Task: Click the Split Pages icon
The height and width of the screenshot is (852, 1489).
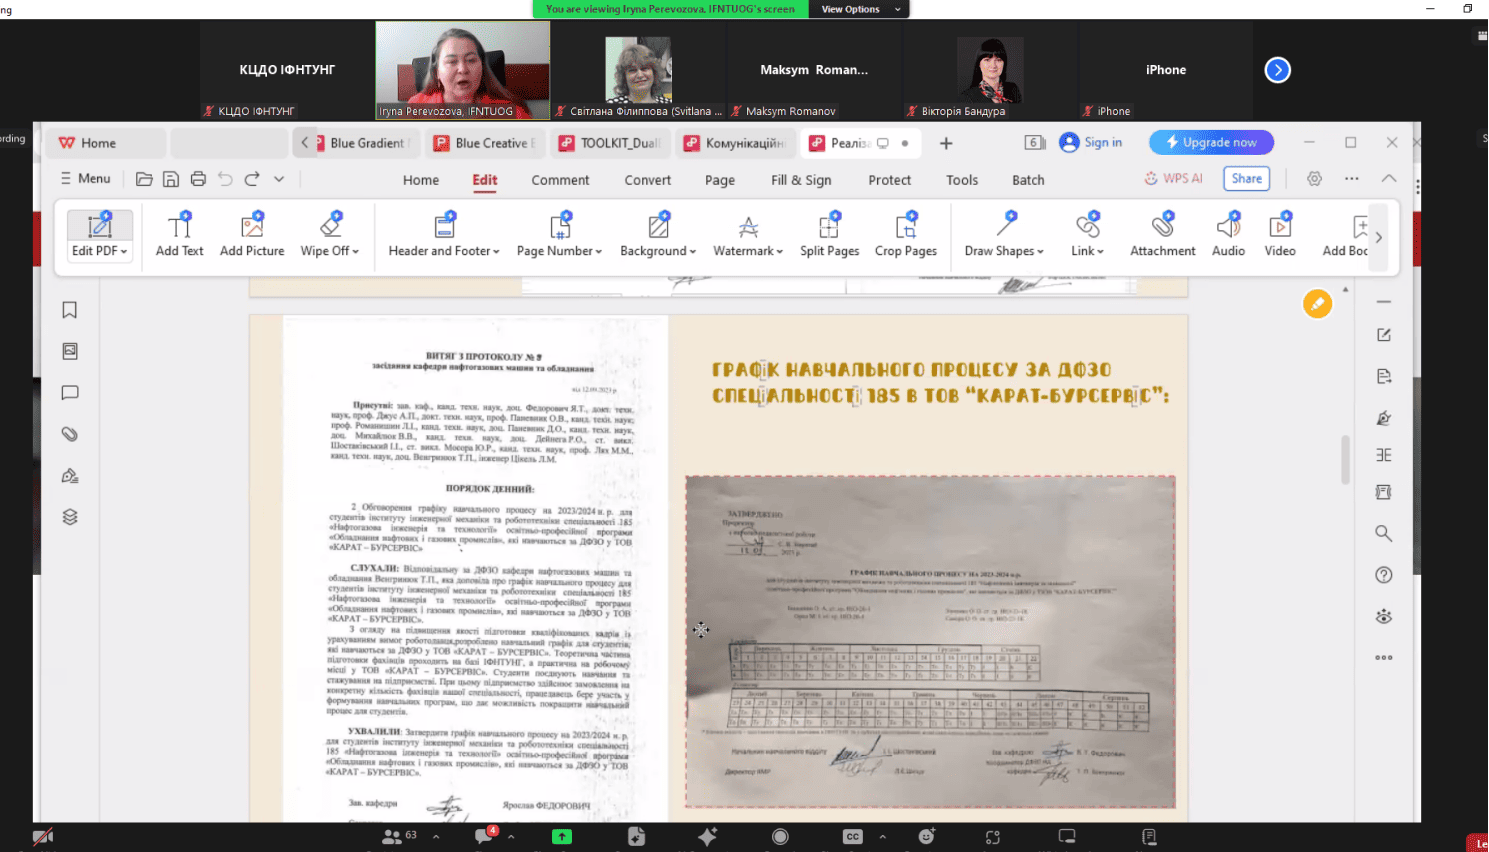Action: pos(829,235)
